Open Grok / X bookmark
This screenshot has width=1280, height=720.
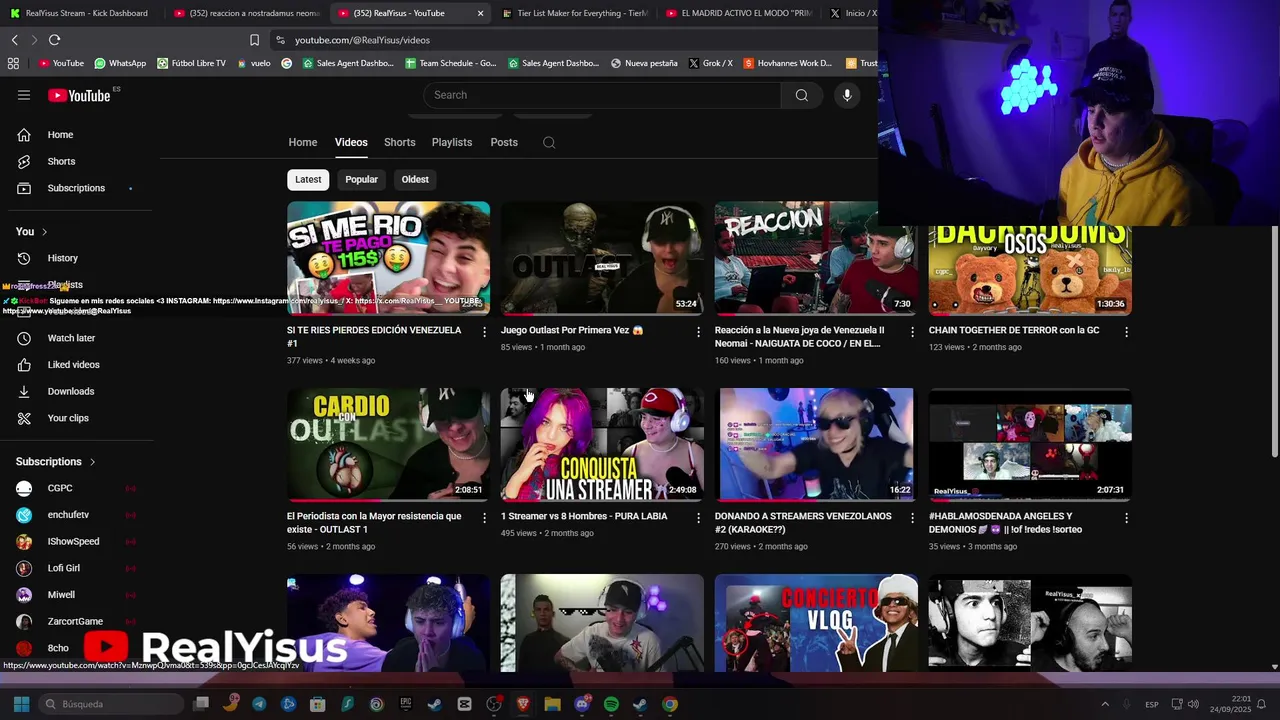click(710, 63)
